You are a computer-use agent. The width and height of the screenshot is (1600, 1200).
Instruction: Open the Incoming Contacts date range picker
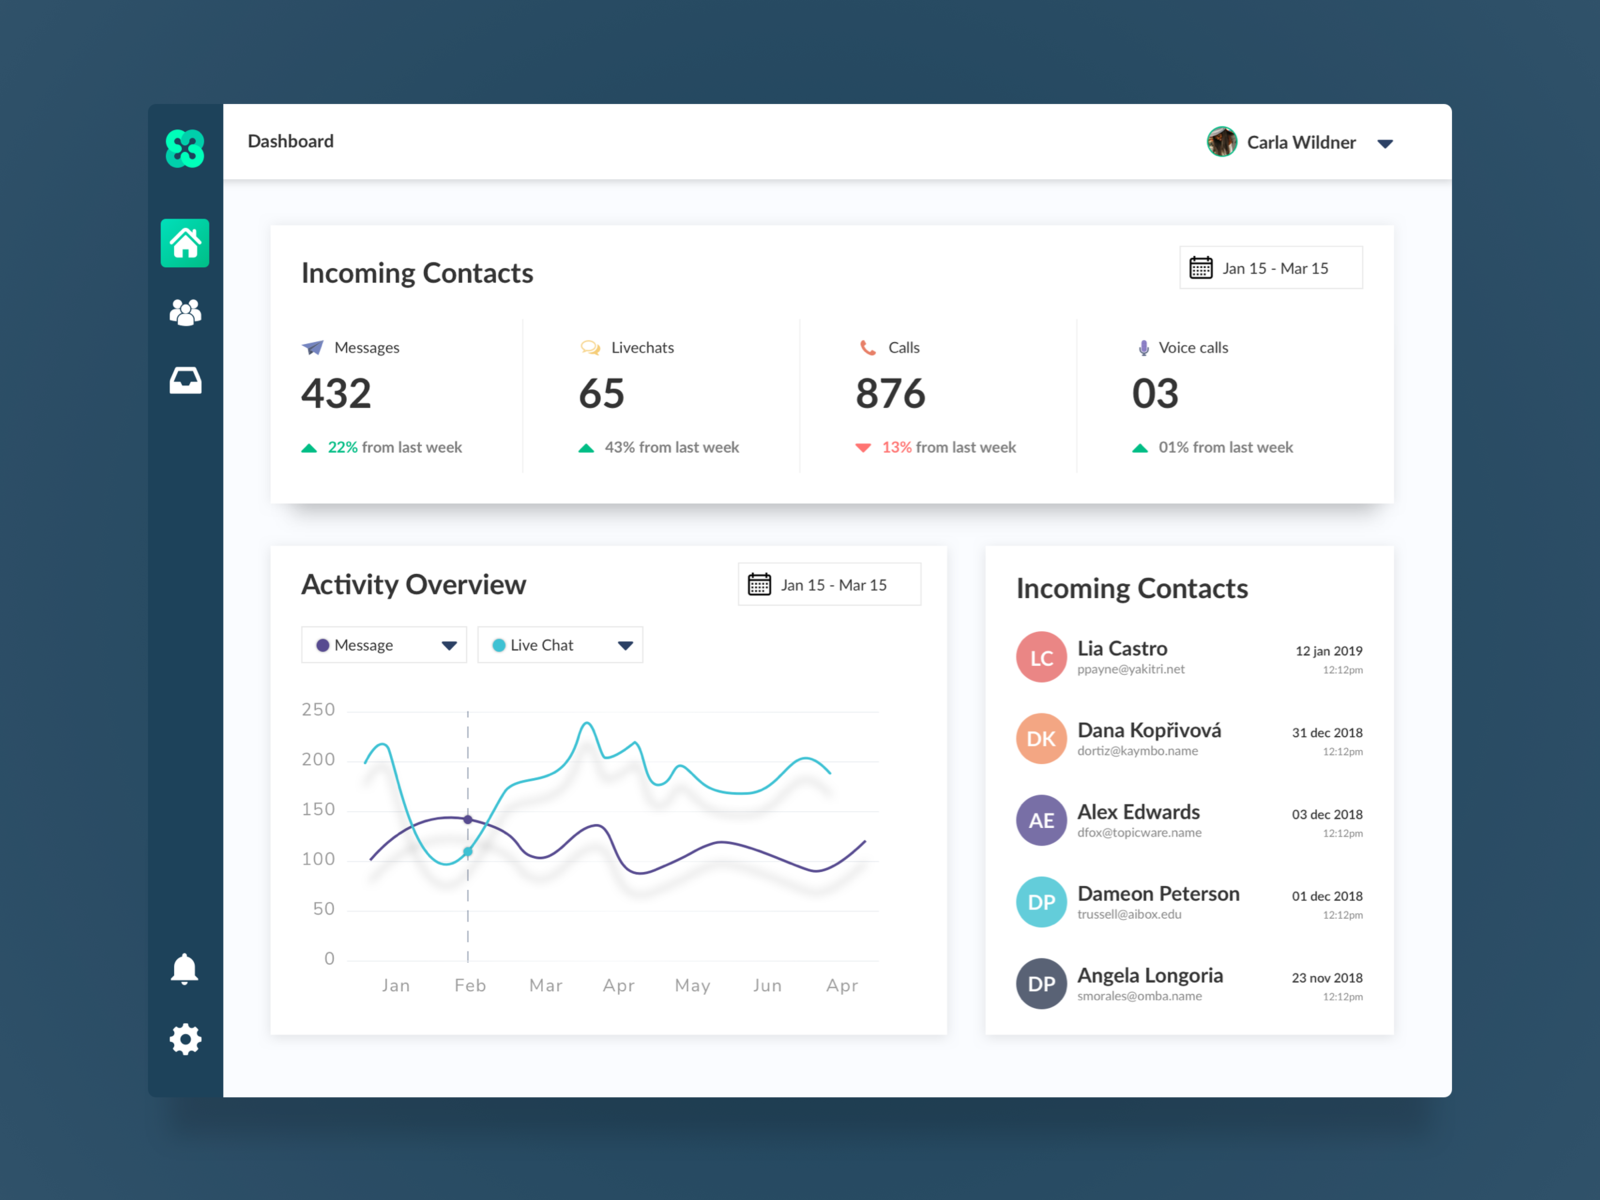1271,268
